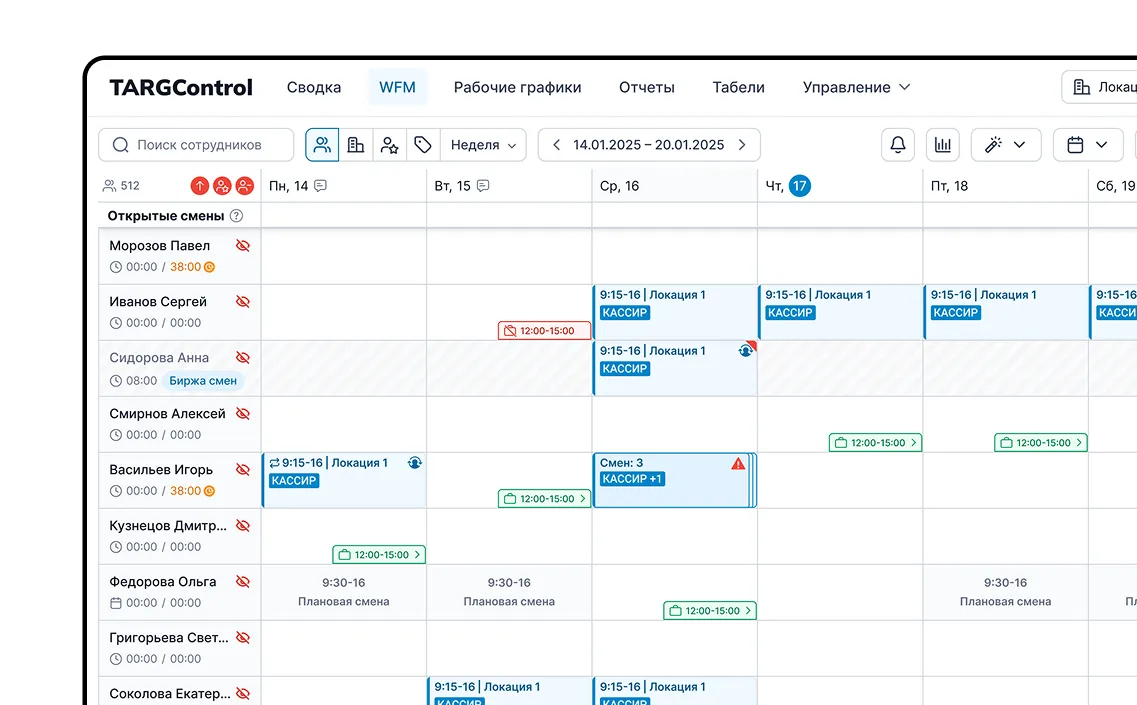This screenshot has width=1137, height=705.
Task: Switch to the WFM tab
Action: pos(397,87)
